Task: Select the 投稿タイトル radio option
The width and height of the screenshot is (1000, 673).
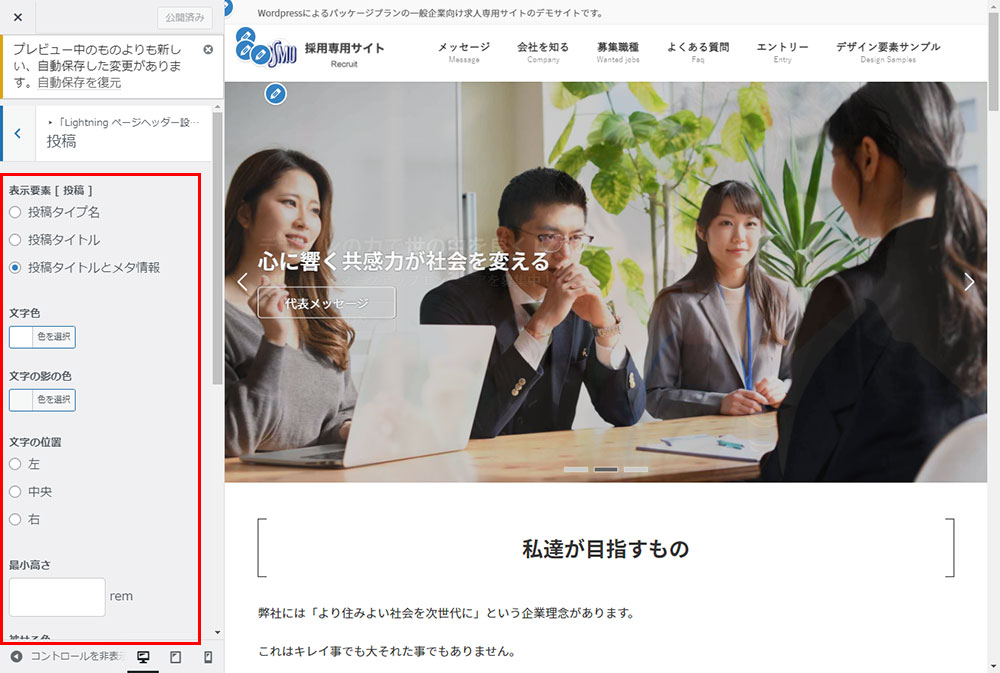Action: [15, 240]
